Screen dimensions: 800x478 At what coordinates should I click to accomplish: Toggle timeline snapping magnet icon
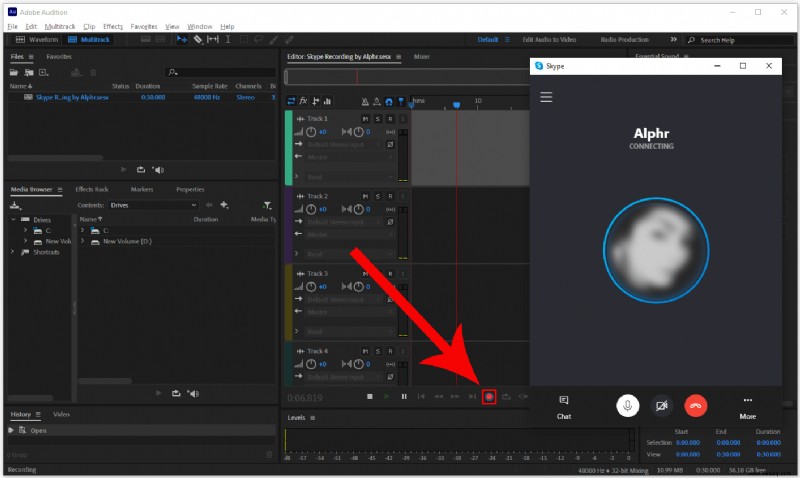389,102
